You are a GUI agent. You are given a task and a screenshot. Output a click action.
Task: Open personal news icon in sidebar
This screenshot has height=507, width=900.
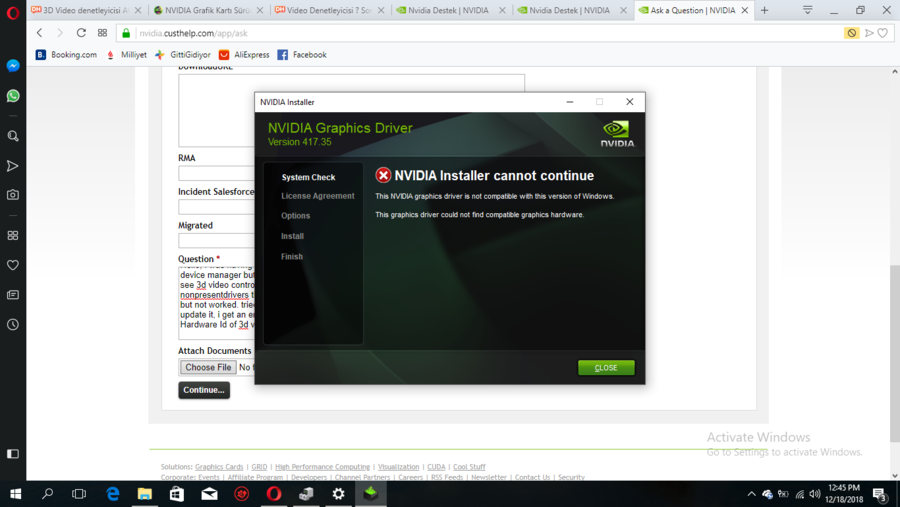(x=13, y=295)
